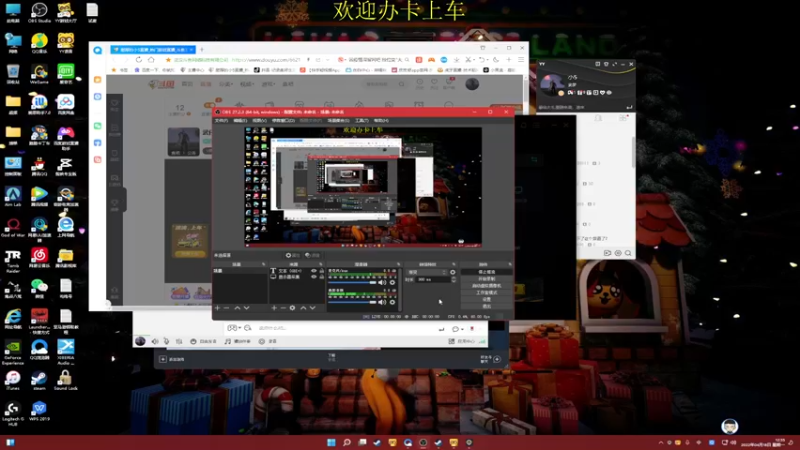This screenshot has height=450, width=800.
Task: Open OBS Settings from the controls panel
Action: coord(486,299)
